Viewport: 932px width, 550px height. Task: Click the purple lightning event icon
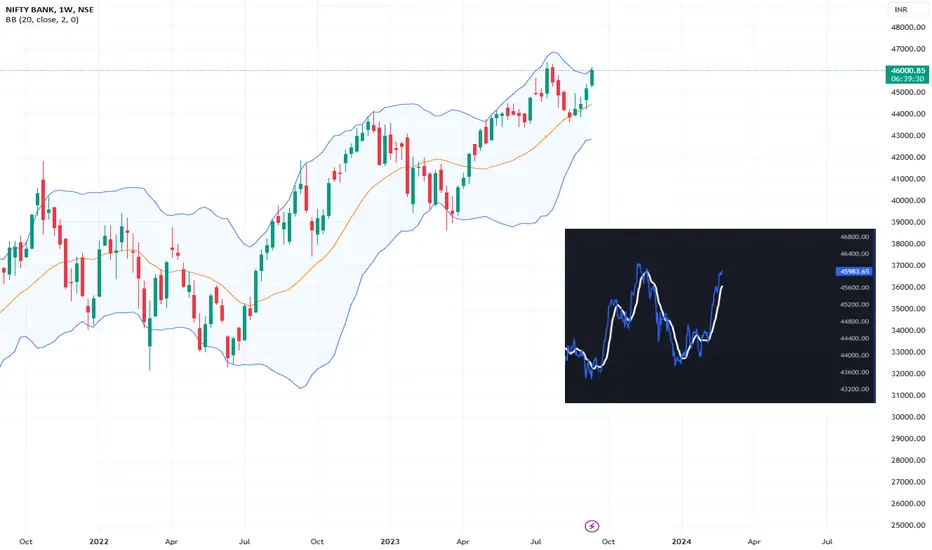(591, 526)
